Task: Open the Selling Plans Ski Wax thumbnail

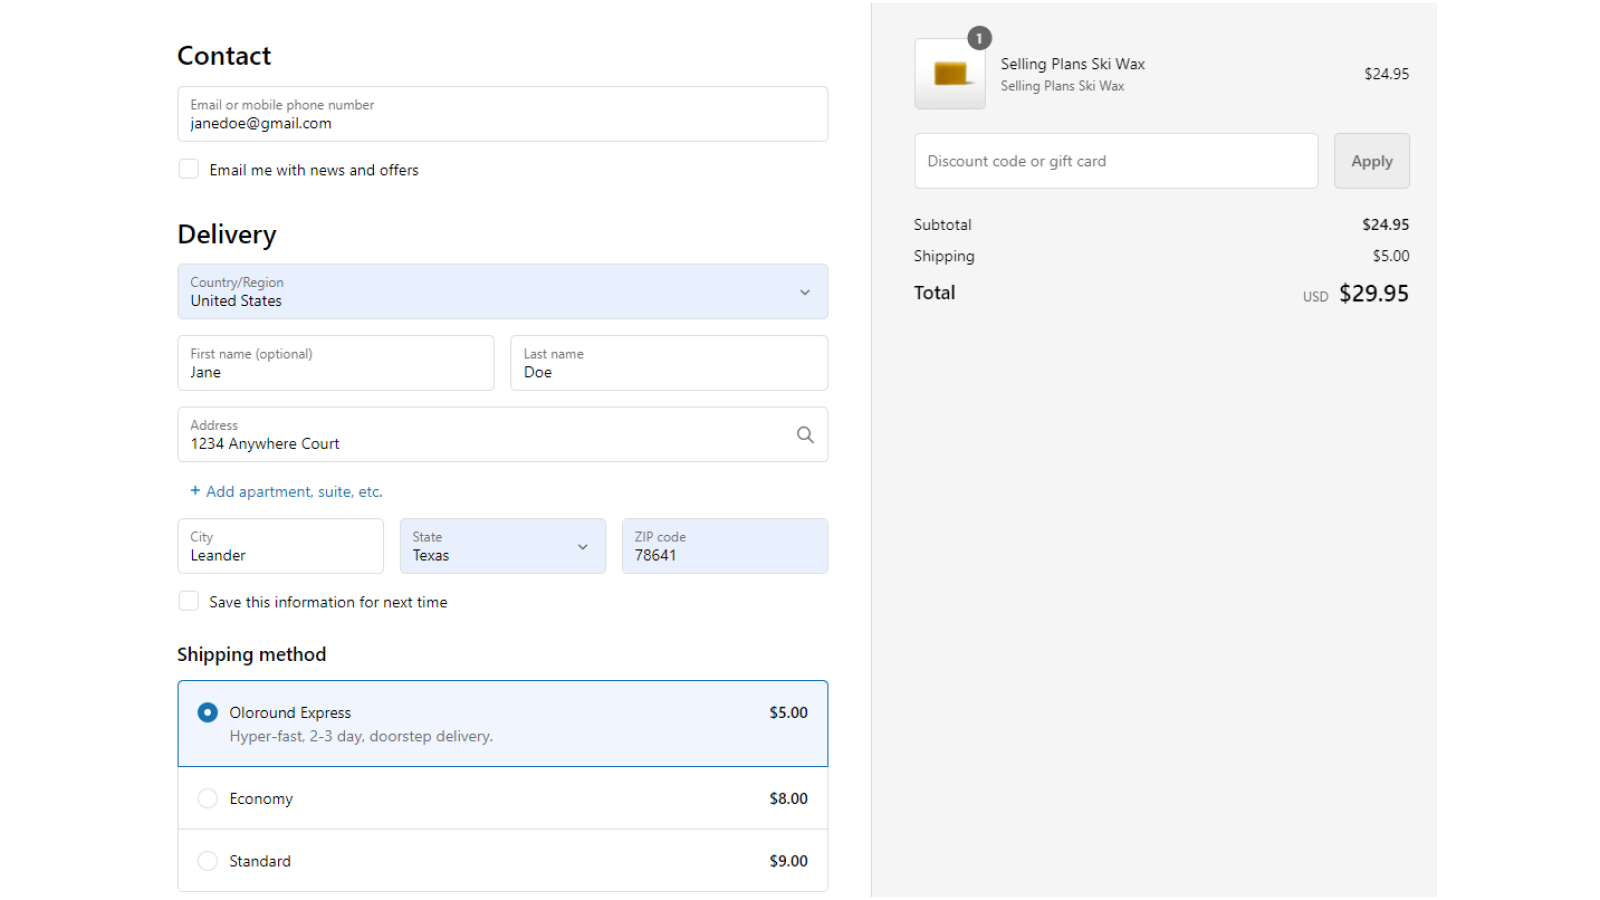Action: point(950,74)
